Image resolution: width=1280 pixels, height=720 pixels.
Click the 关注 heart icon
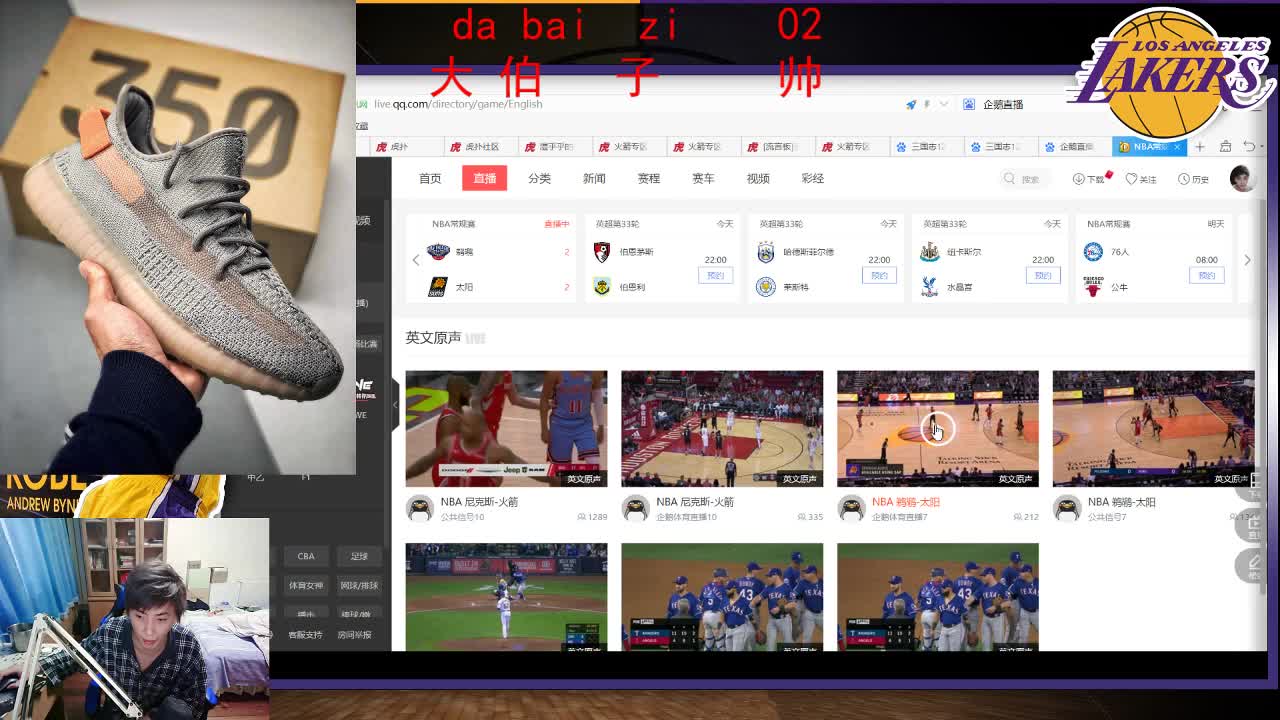click(x=1131, y=179)
